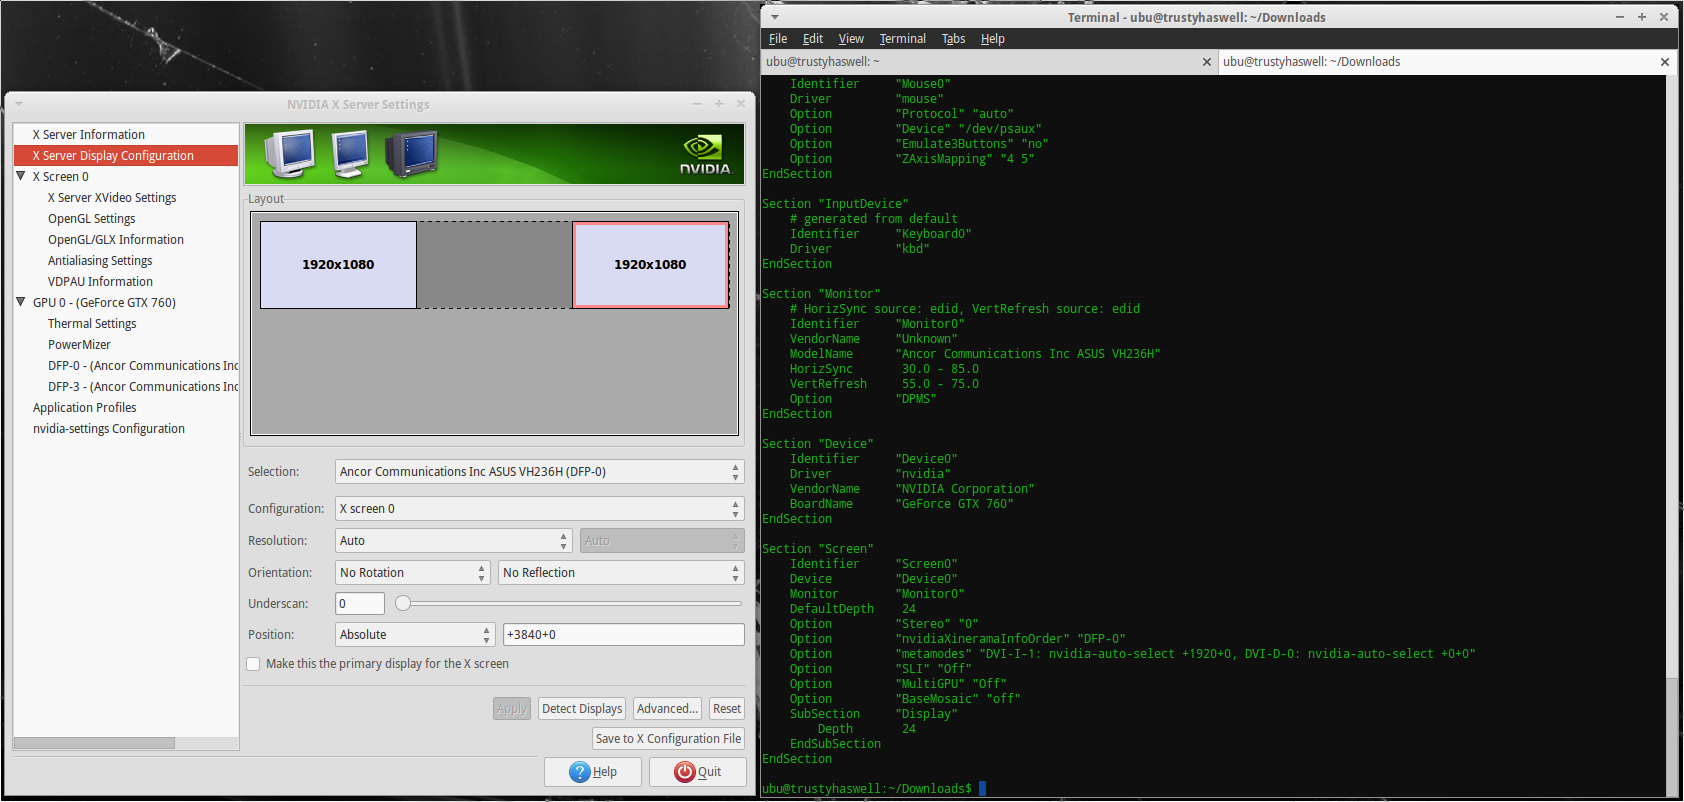Viewport: 1684px width, 802px height.
Task: Click the HorizSync 30.0 - 85.0 line
Action: [x=885, y=369]
